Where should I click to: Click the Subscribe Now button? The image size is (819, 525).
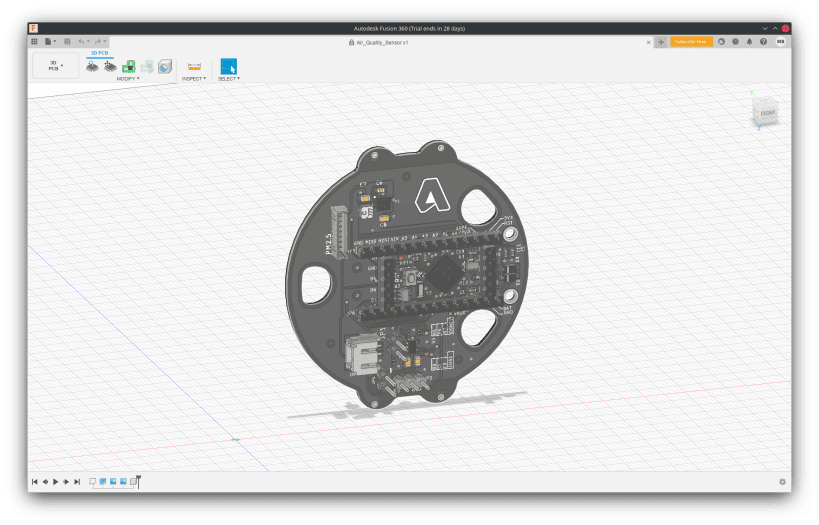point(691,42)
